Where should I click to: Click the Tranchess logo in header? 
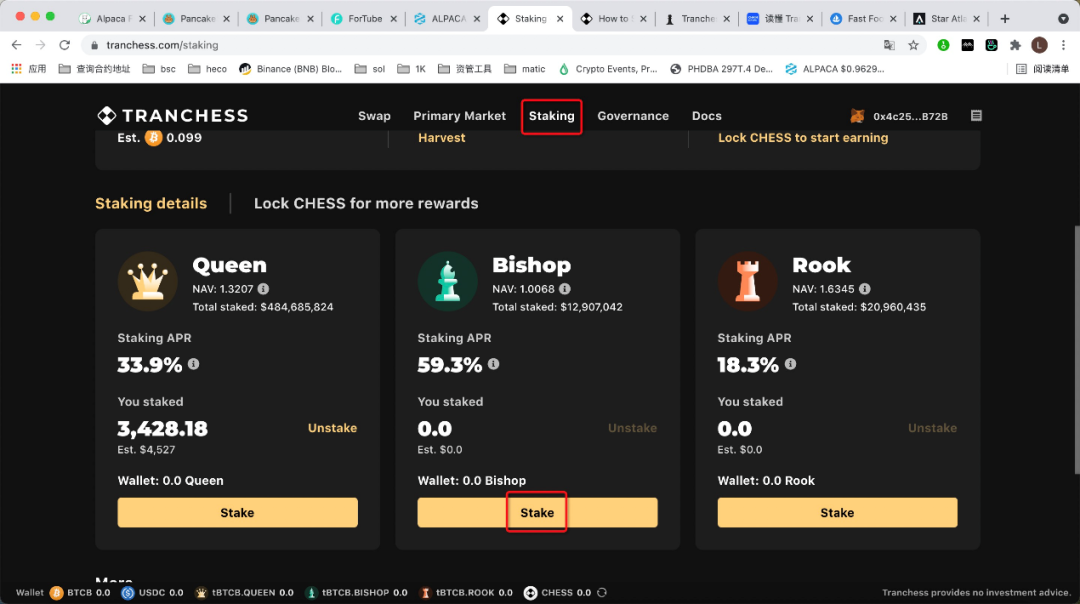173,116
